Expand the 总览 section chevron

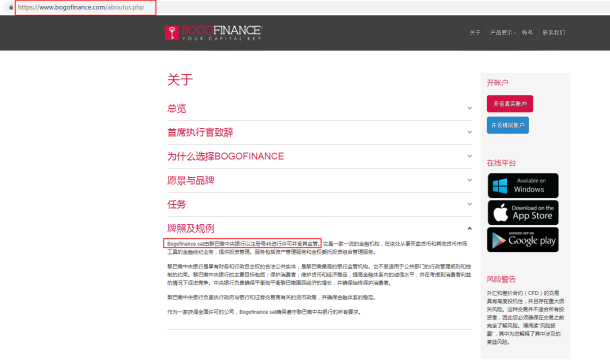[x=470, y=108]
